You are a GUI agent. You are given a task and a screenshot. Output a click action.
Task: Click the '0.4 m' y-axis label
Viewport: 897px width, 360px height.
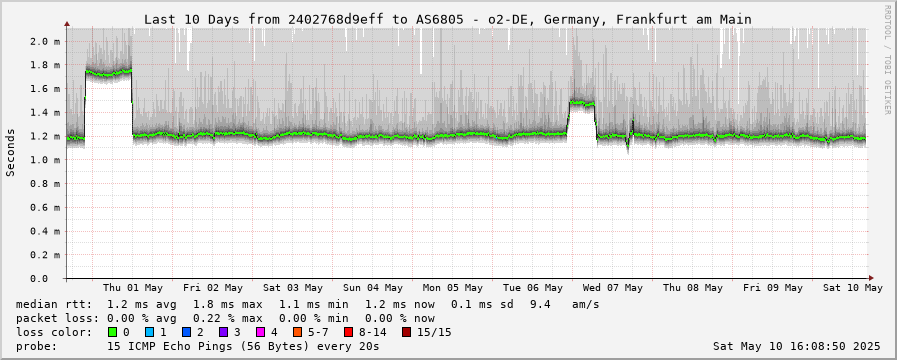pyautogui.click(x=45, y=231)
